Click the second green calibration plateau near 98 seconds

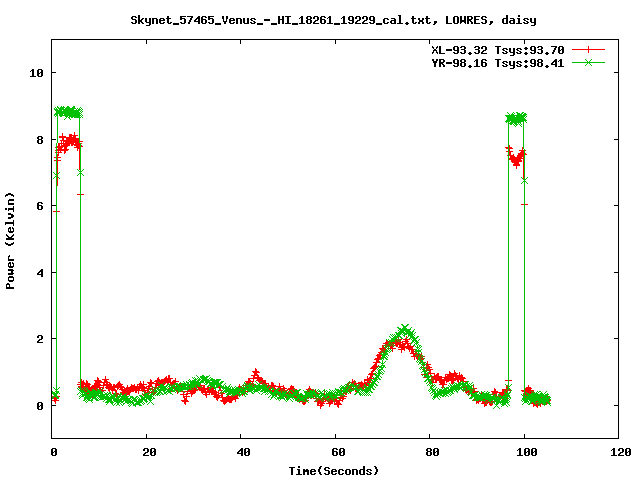(x=516, y=119)
